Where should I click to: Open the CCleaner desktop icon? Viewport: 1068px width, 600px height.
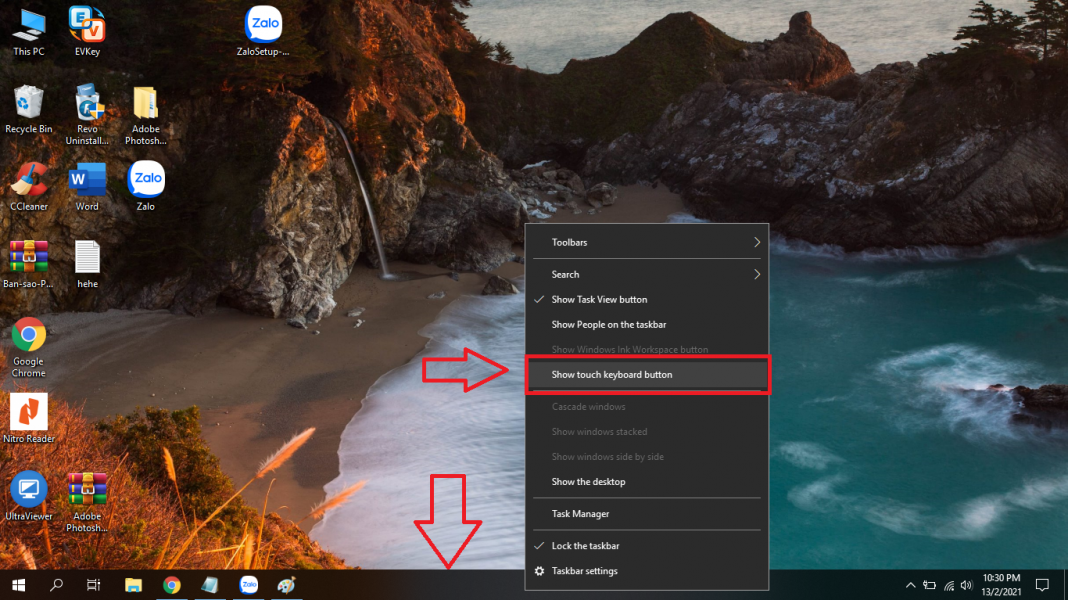point(29,183)
